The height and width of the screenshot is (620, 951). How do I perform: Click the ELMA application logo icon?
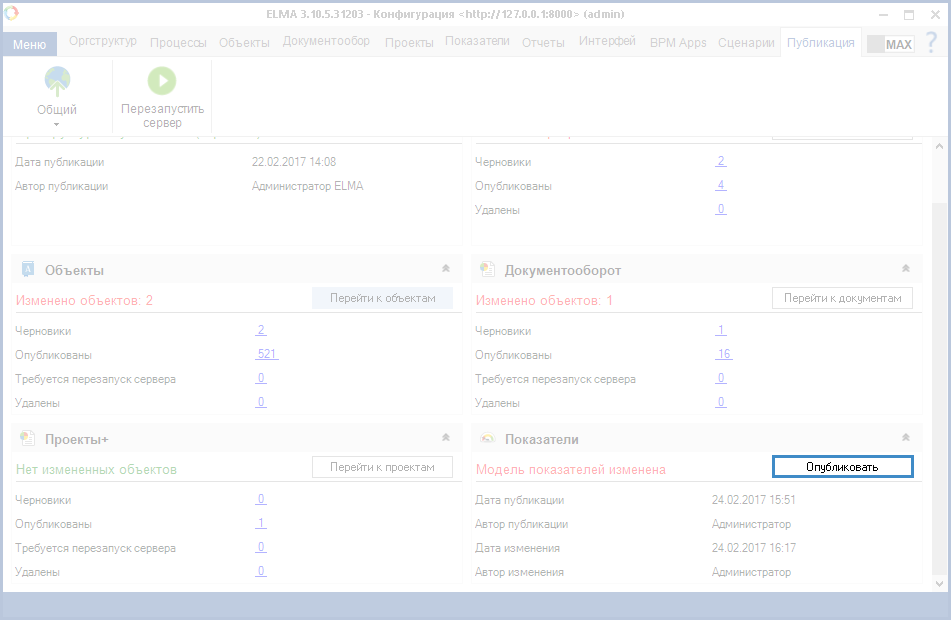click(x=12, y=14)
